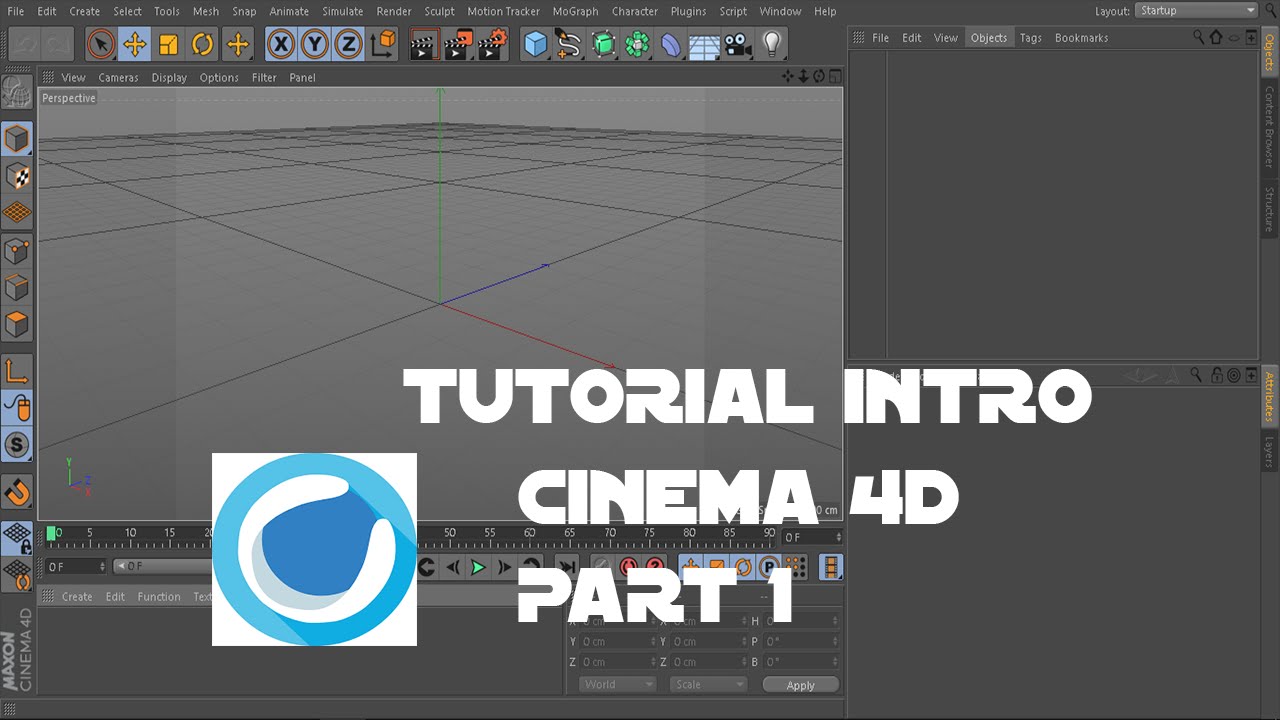The width and height of the screenshot is (1280, 720).
Task: Click the current frame field left of slider
Action: (x=76, y=566)
